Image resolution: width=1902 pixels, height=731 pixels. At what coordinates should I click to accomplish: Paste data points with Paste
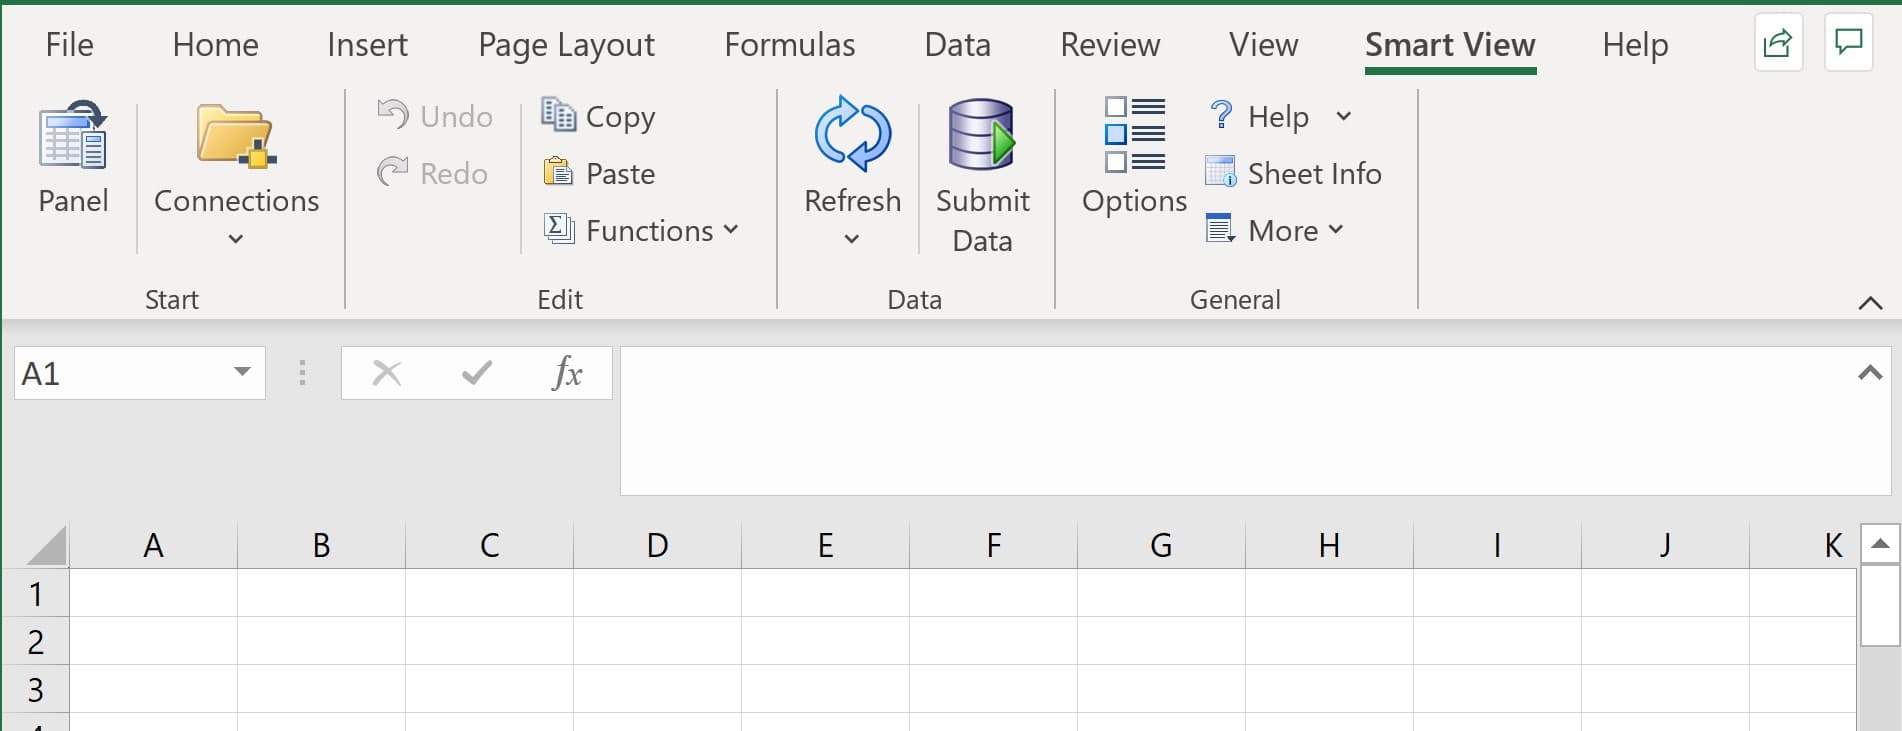coord(598,173)
